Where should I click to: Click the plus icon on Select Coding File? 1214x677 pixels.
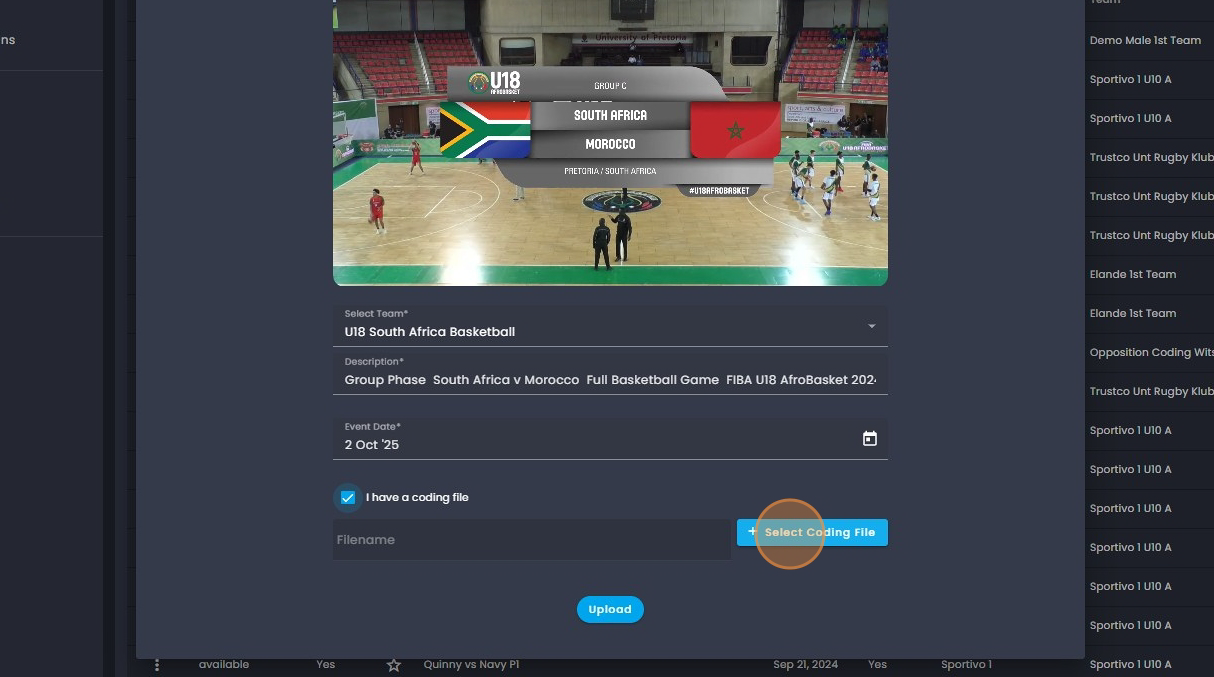pos(752,532)
